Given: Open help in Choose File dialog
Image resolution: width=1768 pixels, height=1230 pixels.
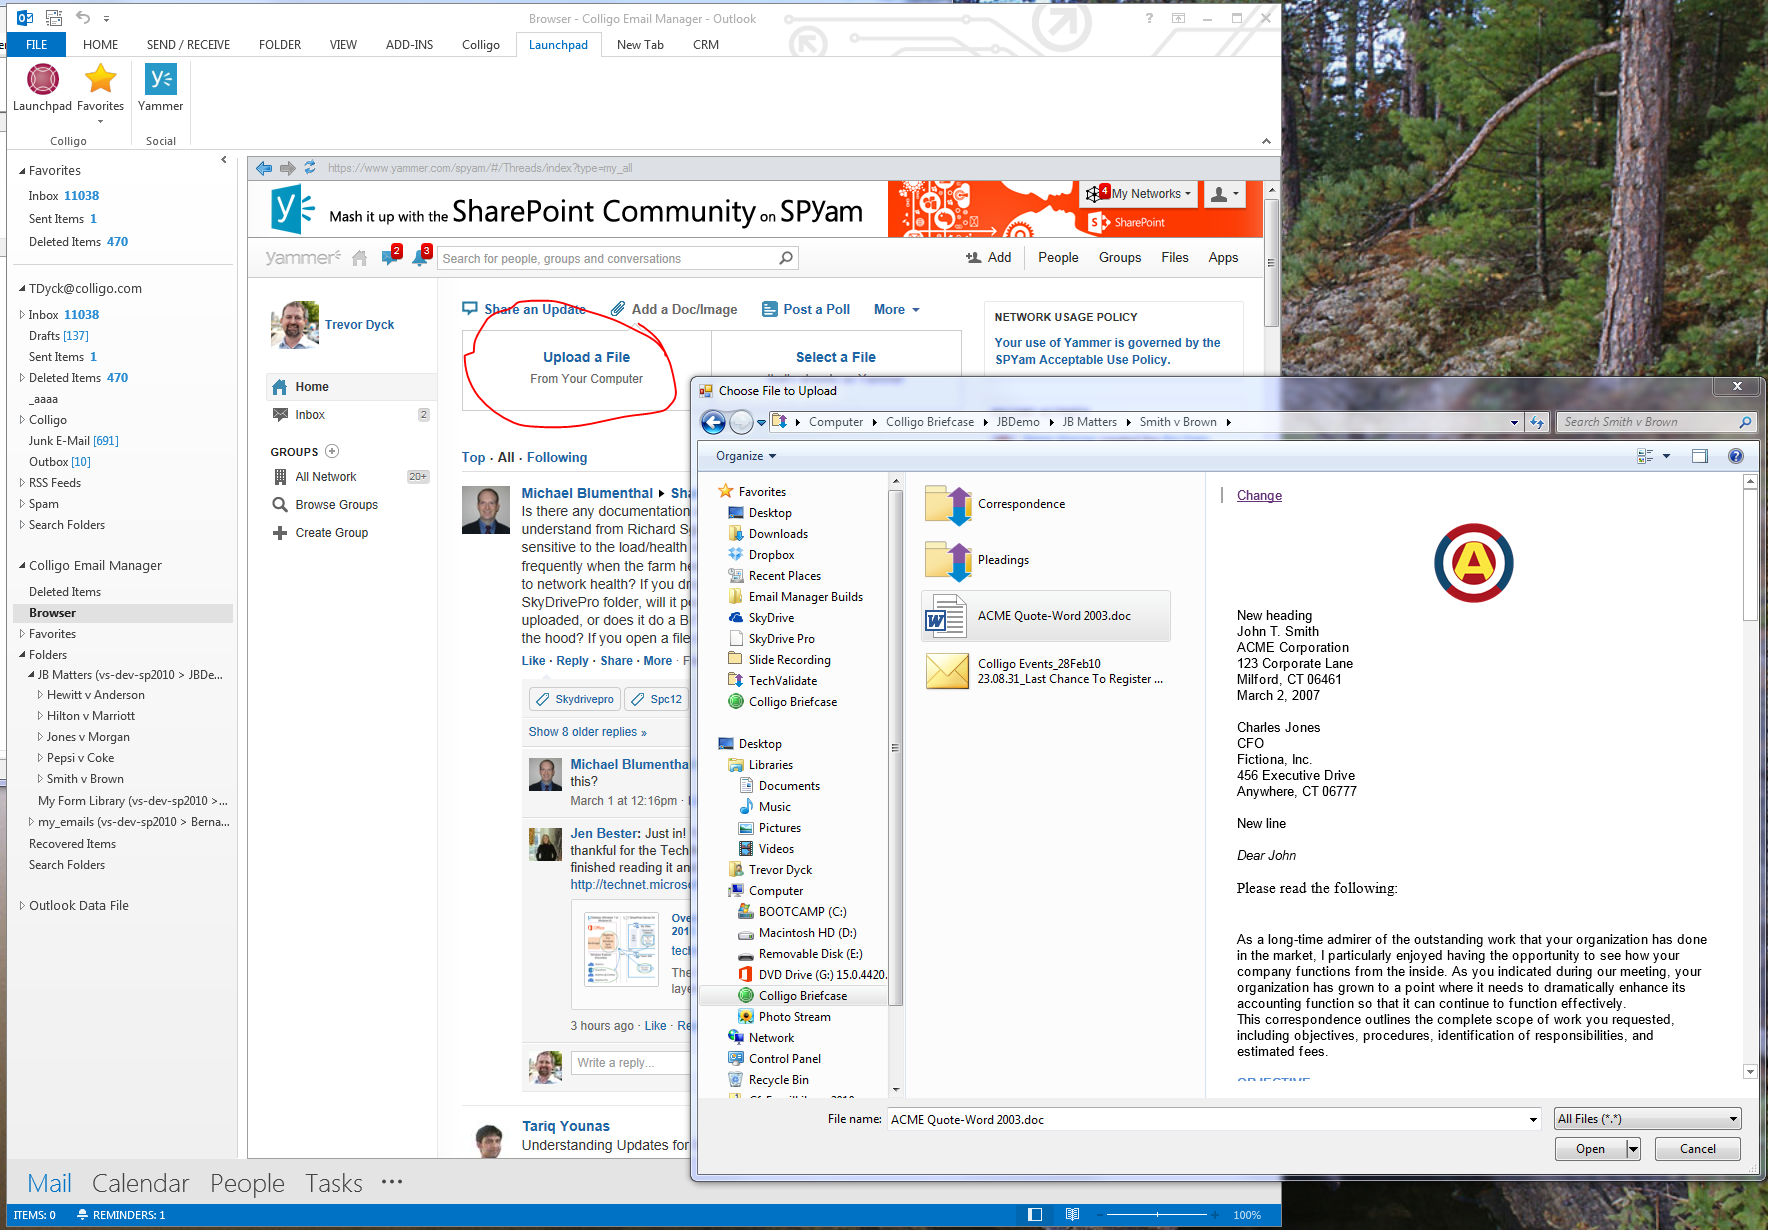Looking at the screenshot, I should (x=1736, y=456).
